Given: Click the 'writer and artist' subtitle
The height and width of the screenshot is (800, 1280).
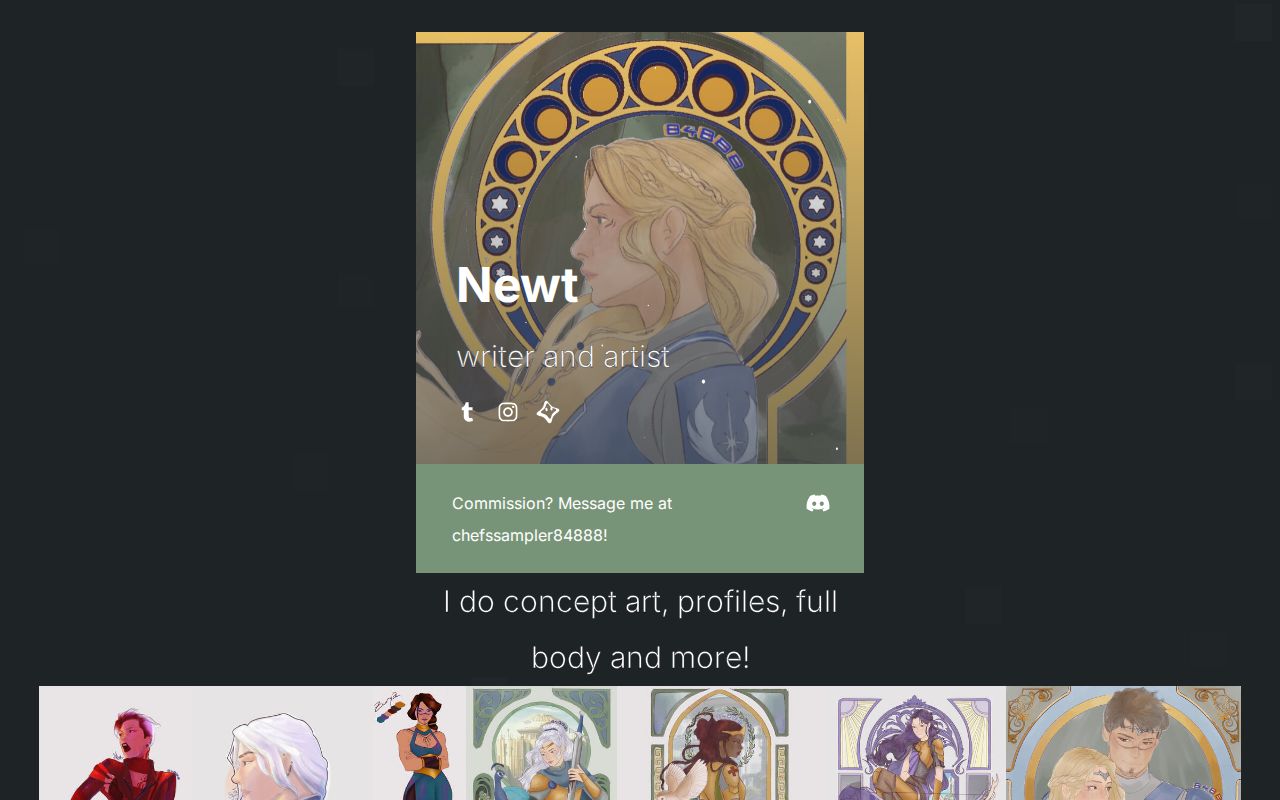Looking at the screenshot, I should coord(563,356).
